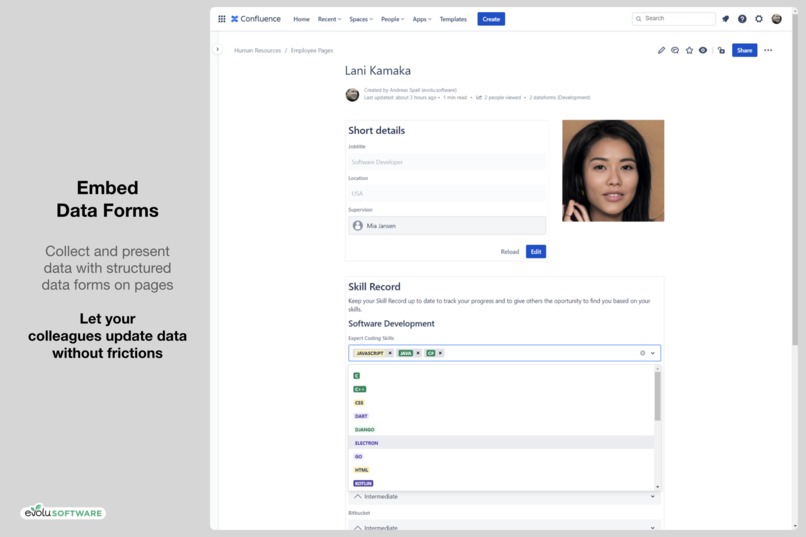Open the help question mark icon
Image resolution: width=806 pixels, height=537 pixels.
(742, 19)
